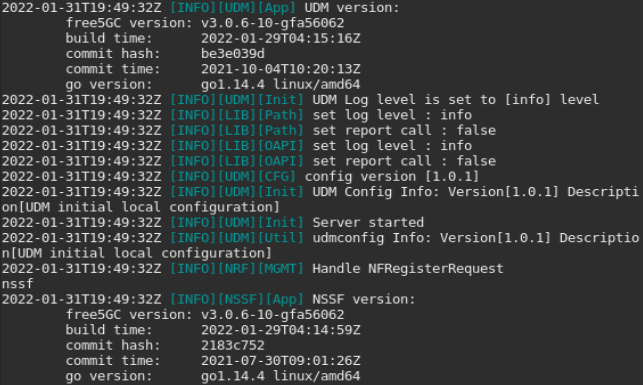Click the UDM commit hash be3e039d

(233, 53)
